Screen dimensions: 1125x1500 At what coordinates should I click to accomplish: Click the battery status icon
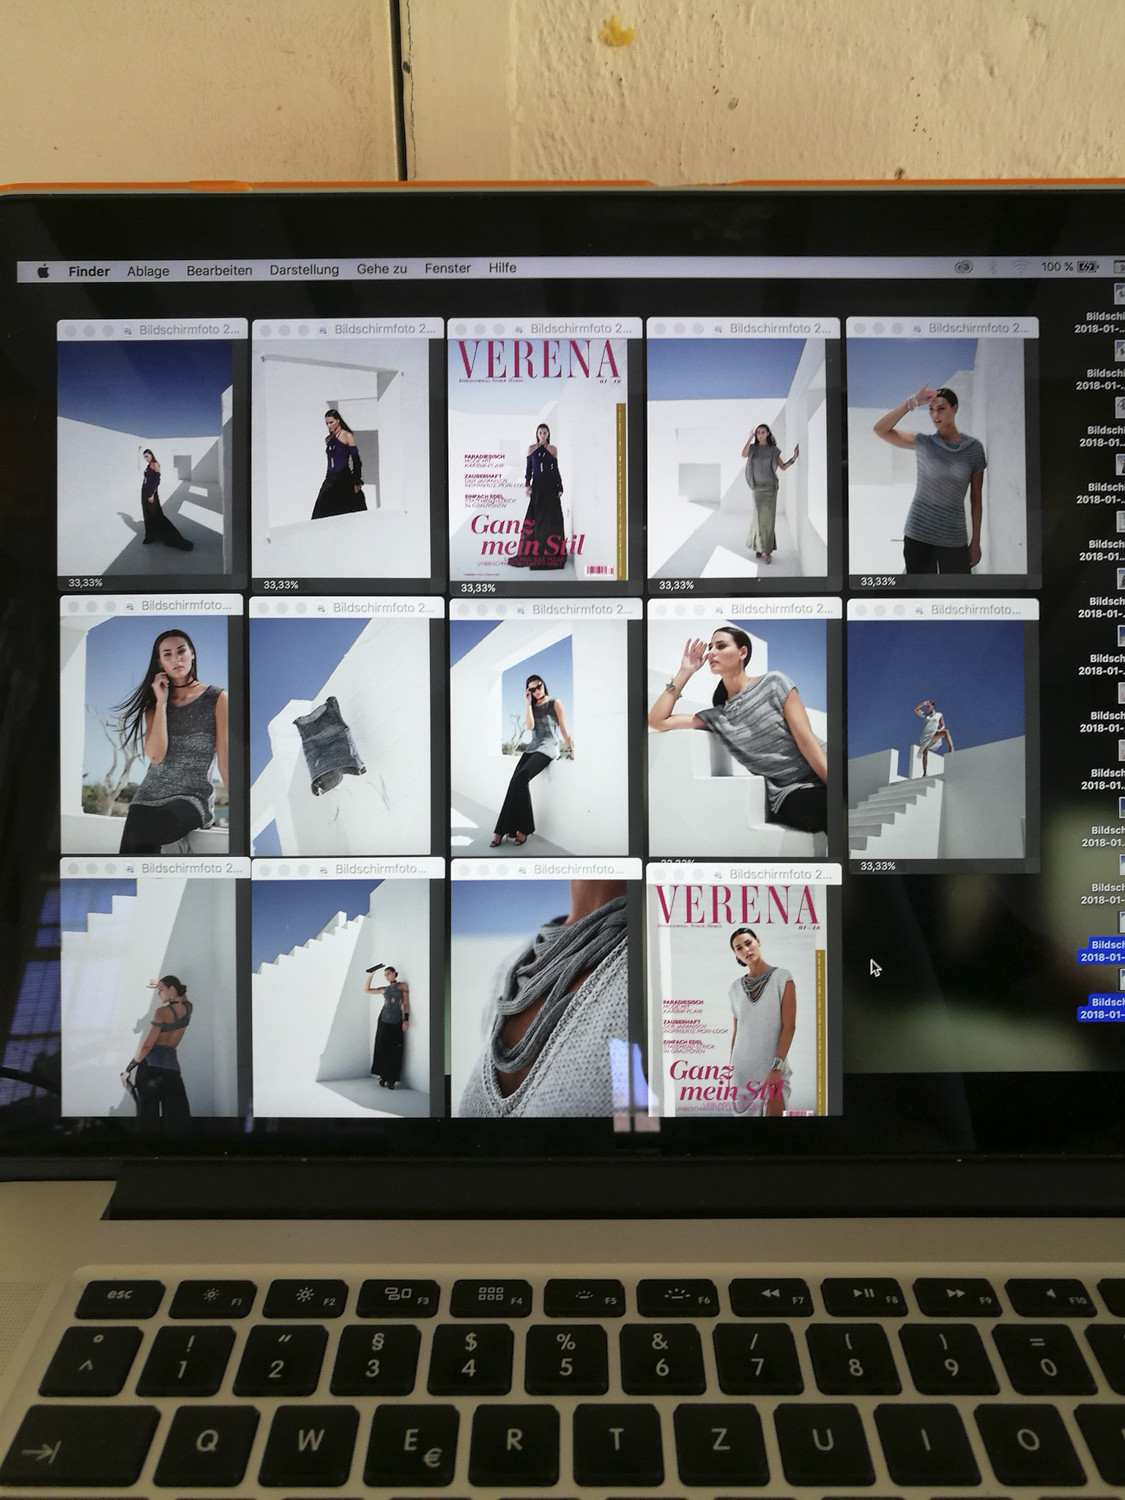(1088, 267)
